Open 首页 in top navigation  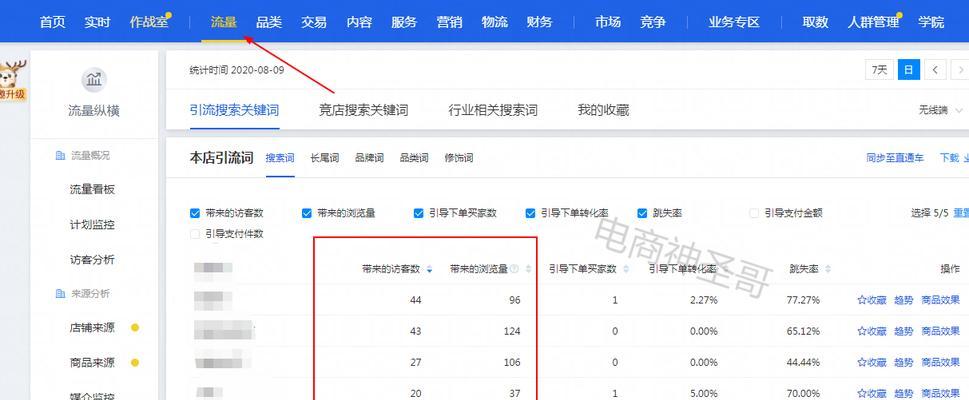(x=53, y=22)
